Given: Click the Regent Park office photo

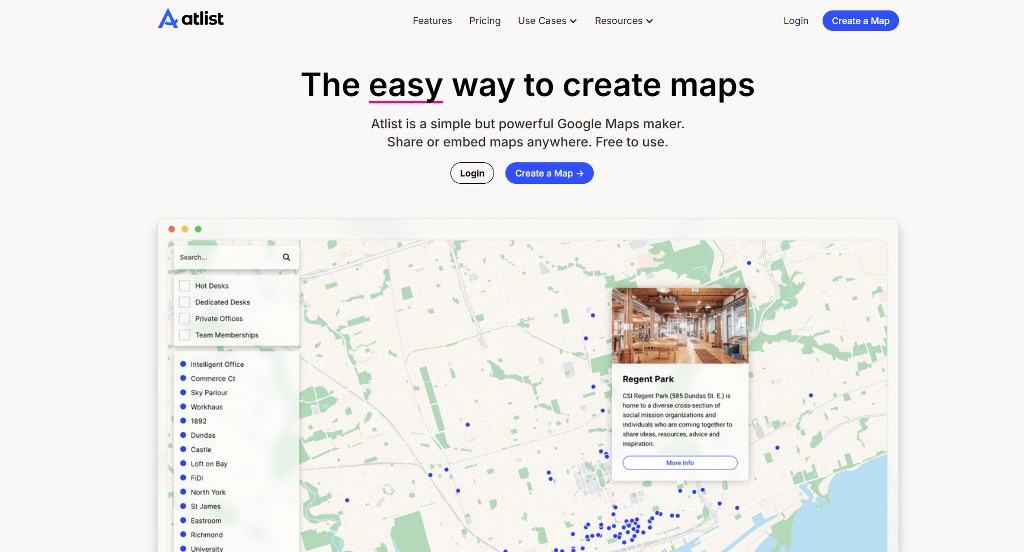Looking at the screenshot, I should (680, 325).
